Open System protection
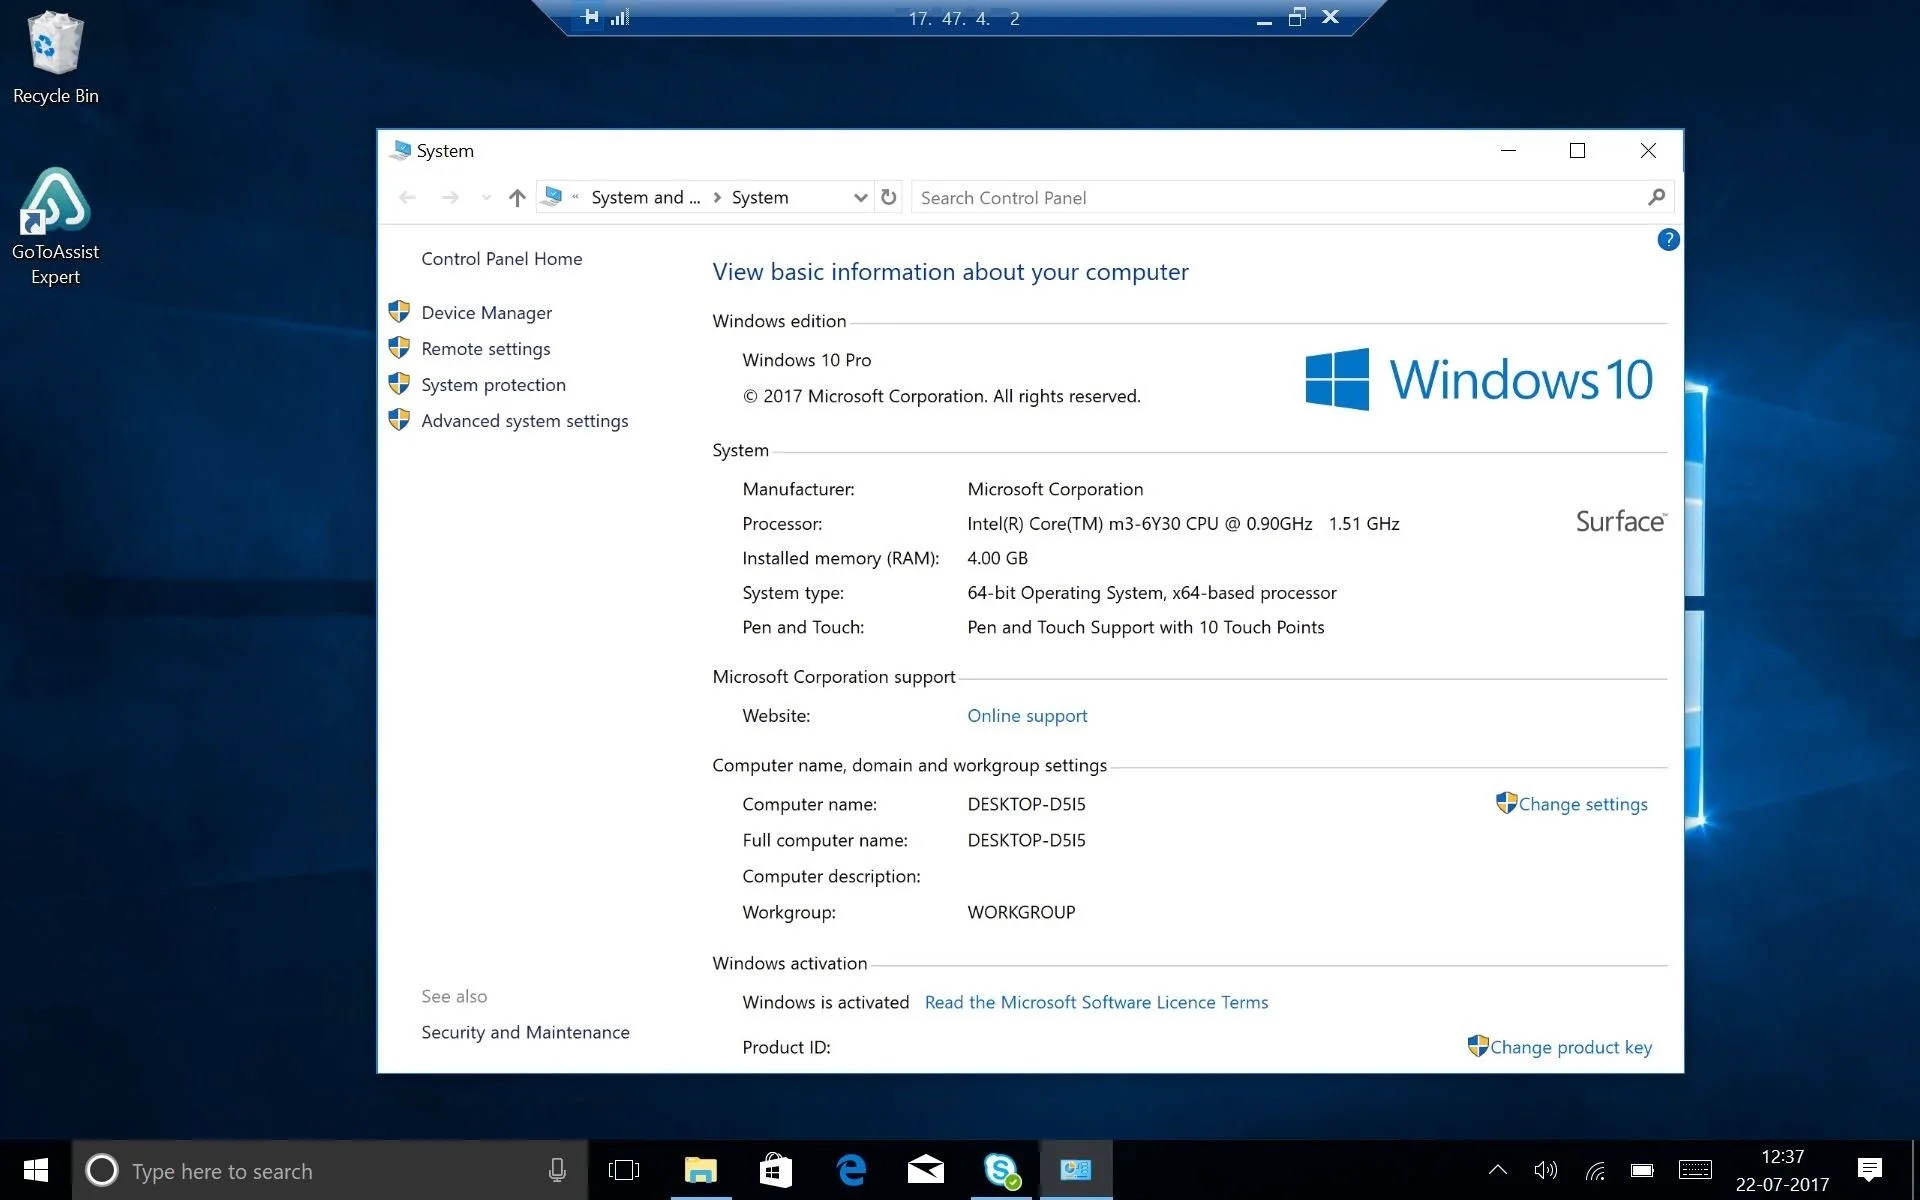 [493, 385]
